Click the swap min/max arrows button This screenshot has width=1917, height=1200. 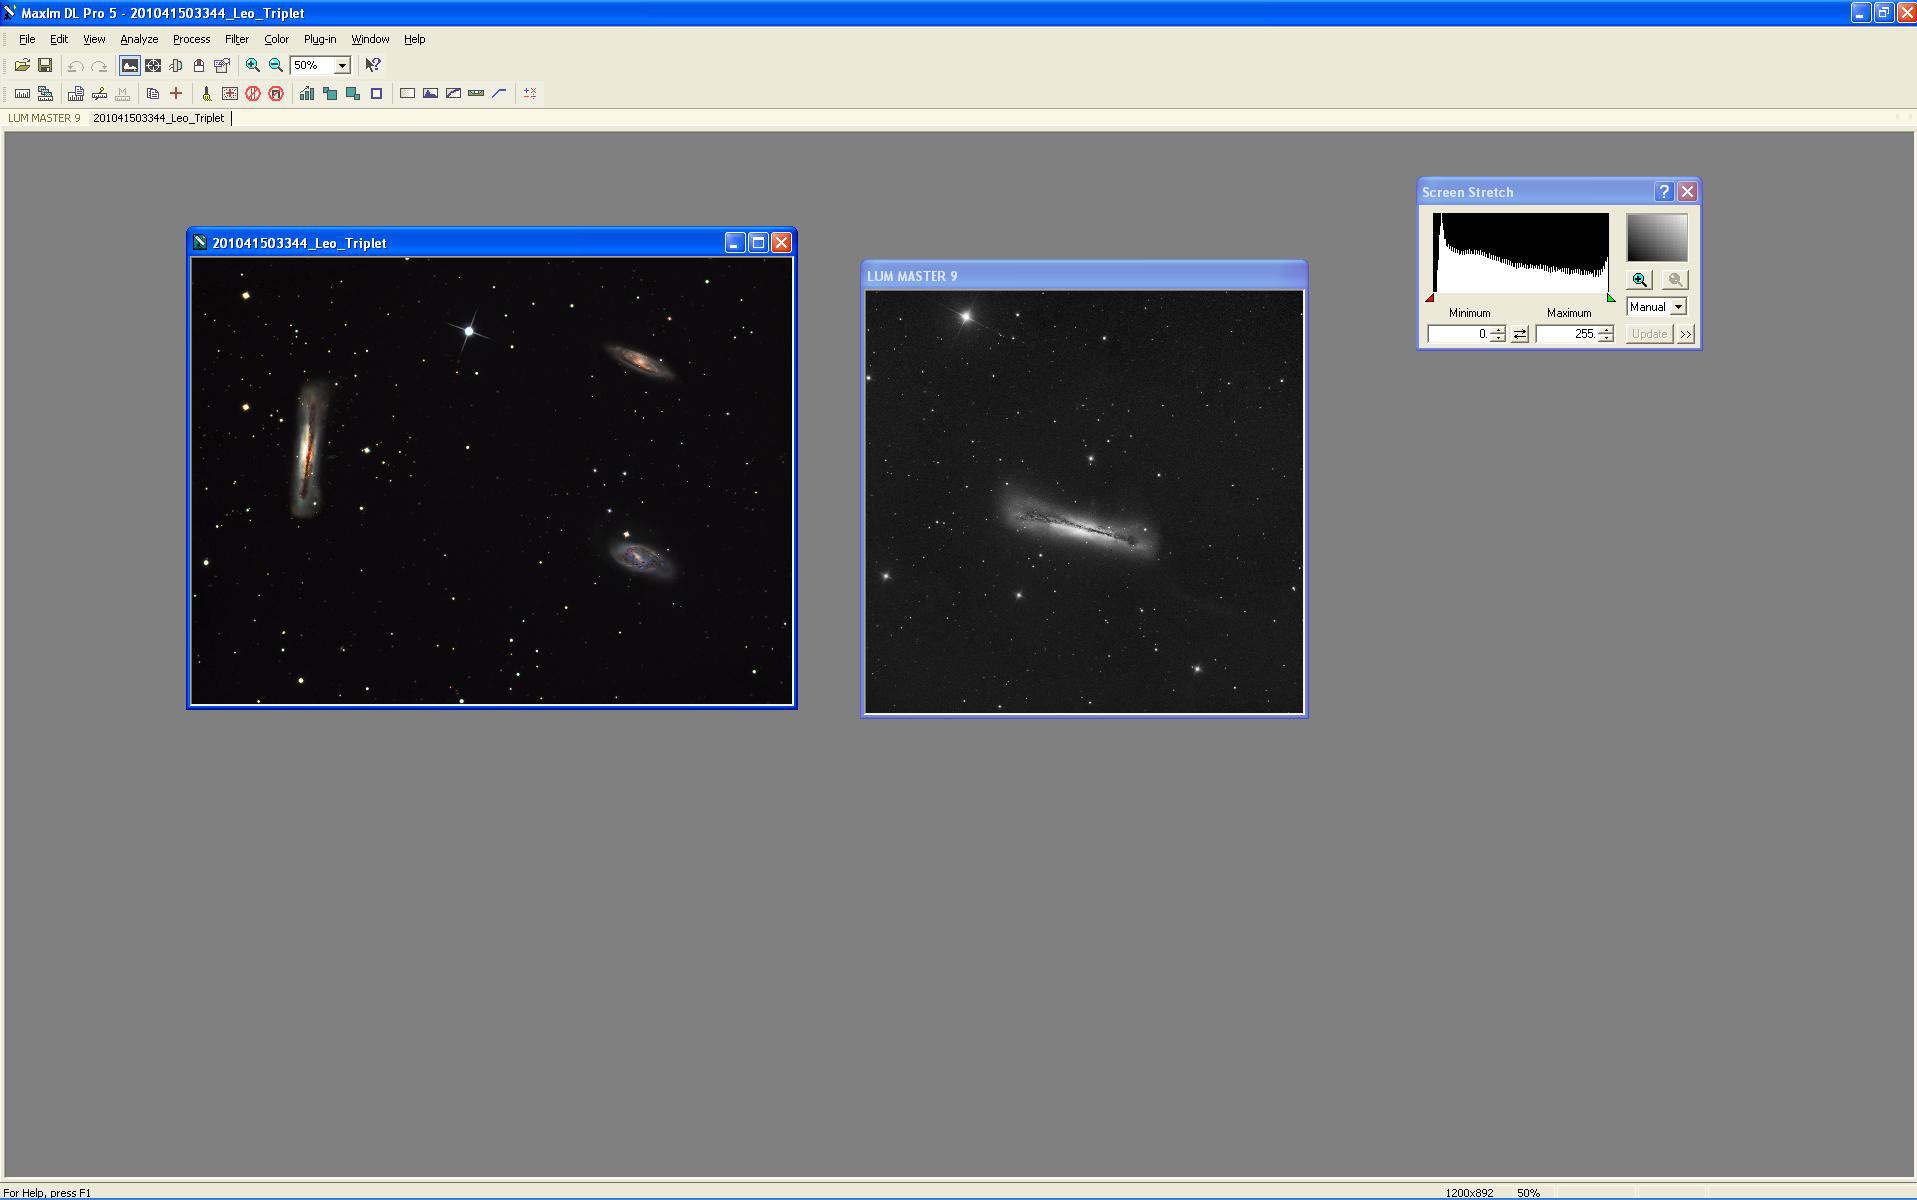1520,334
